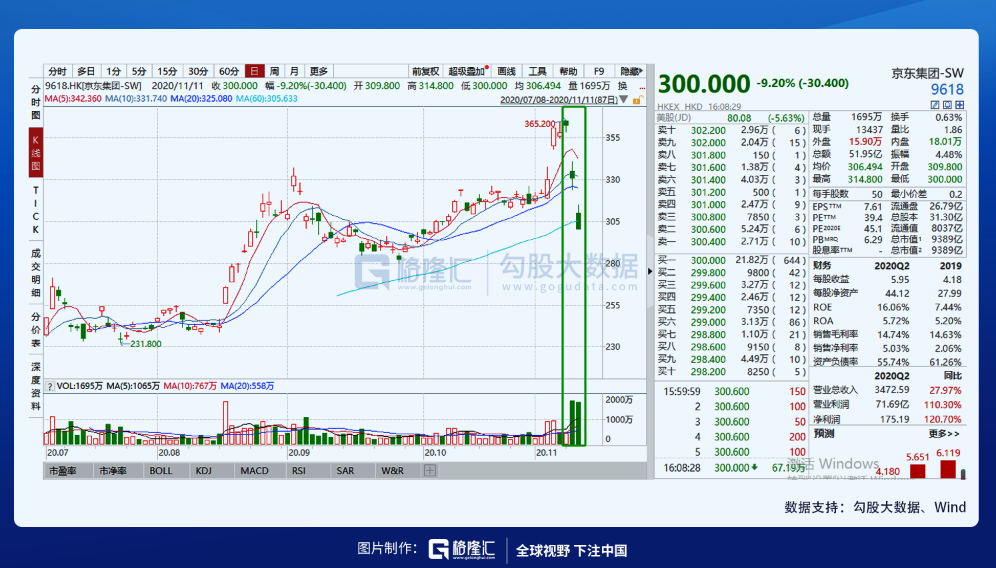This screenshot has height=568, width=996.
Task: Open the date range dropdown triangle
Action: 624,100
